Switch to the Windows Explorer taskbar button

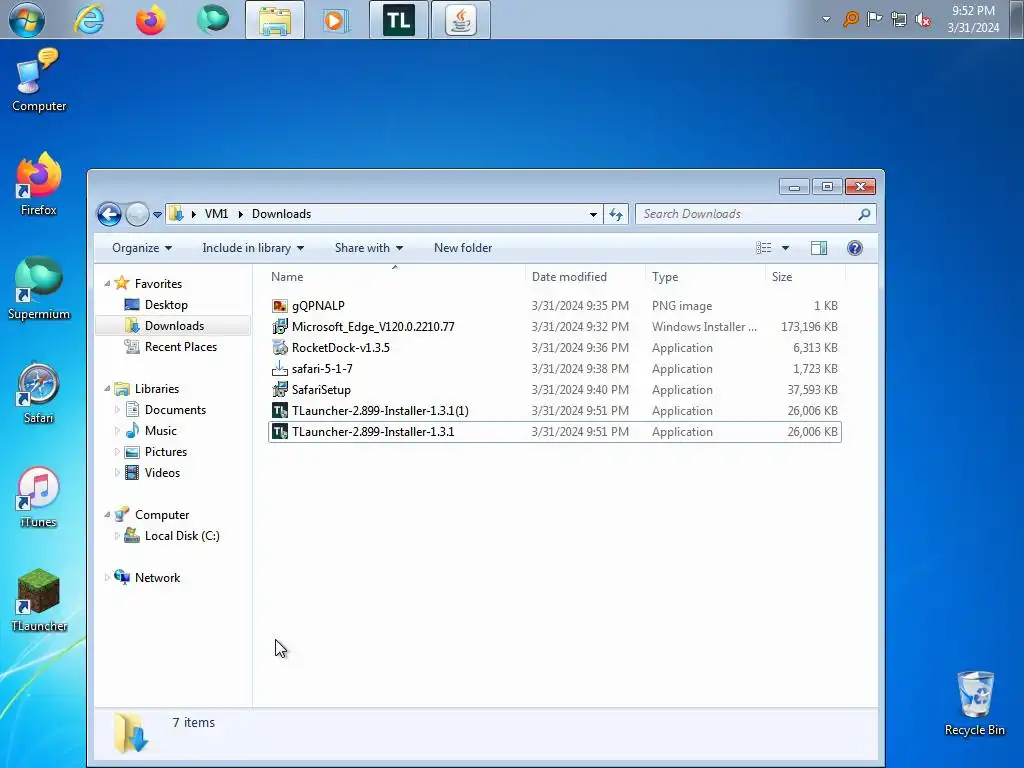275,20
